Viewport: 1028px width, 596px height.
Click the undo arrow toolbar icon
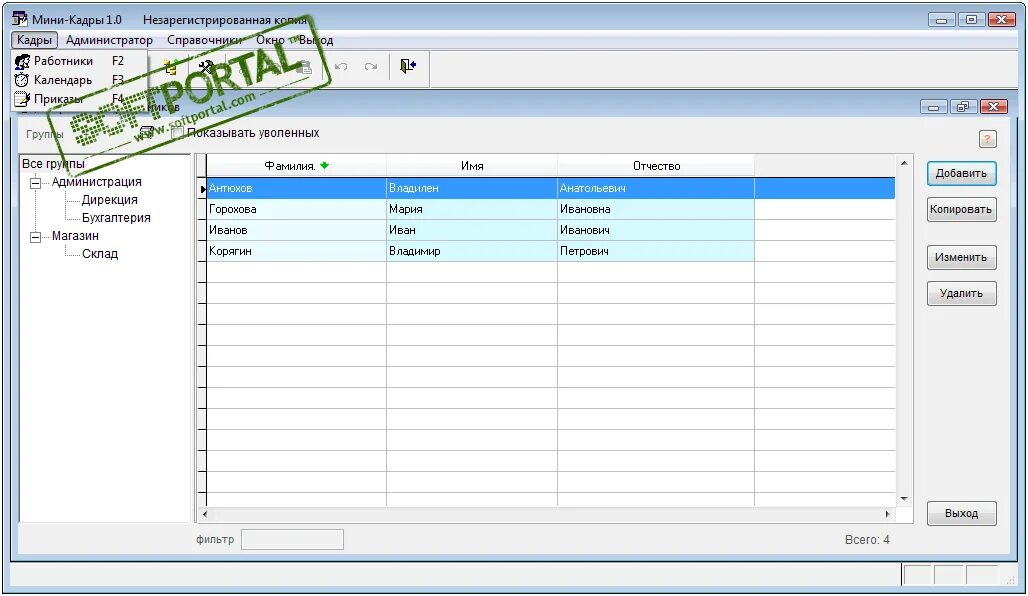coord(341,67)
